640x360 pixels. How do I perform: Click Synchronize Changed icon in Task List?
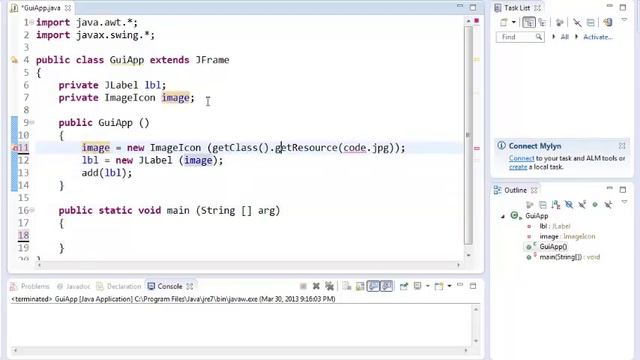[x=608, y=22]
